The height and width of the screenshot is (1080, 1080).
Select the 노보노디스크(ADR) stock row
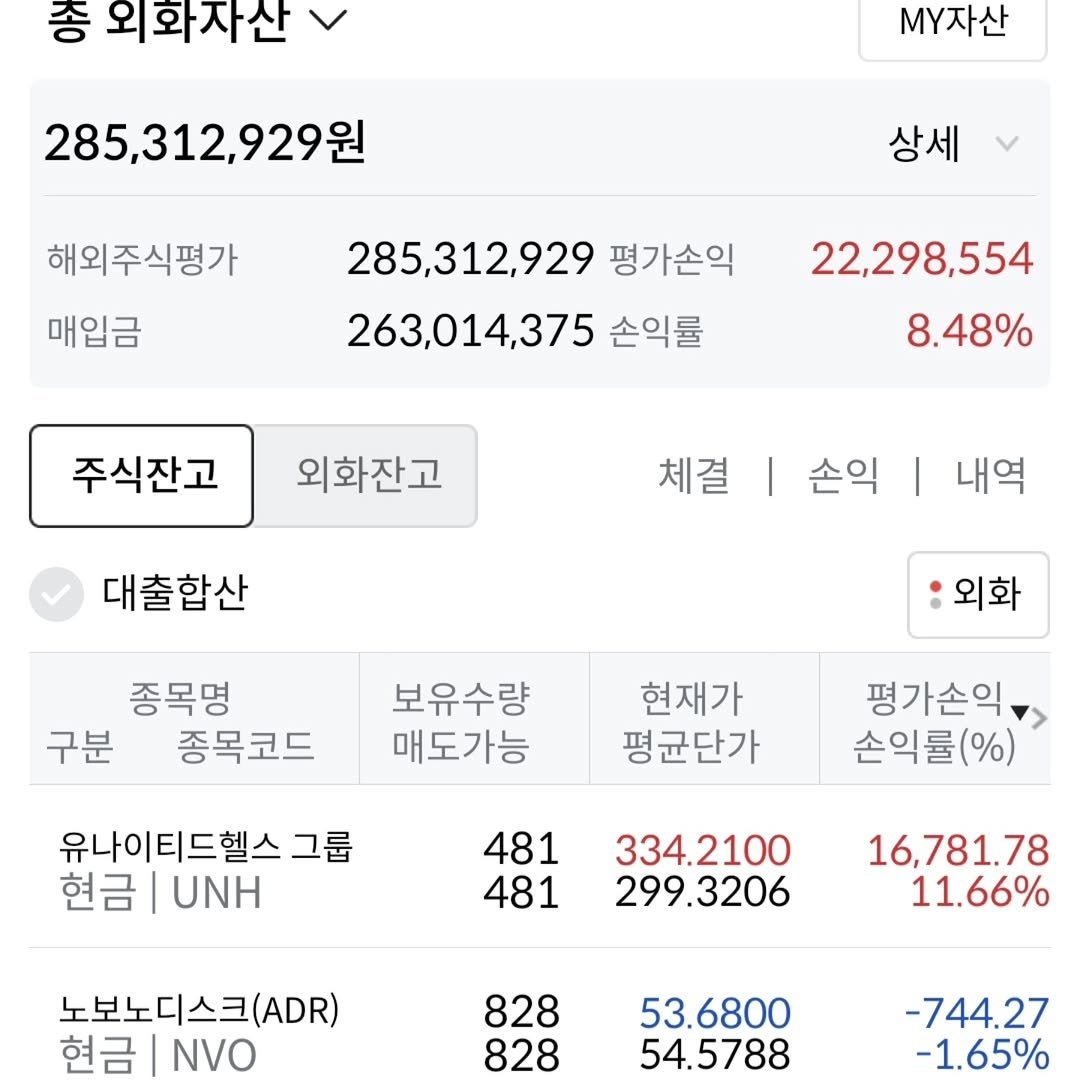[x=200, y=1032]
